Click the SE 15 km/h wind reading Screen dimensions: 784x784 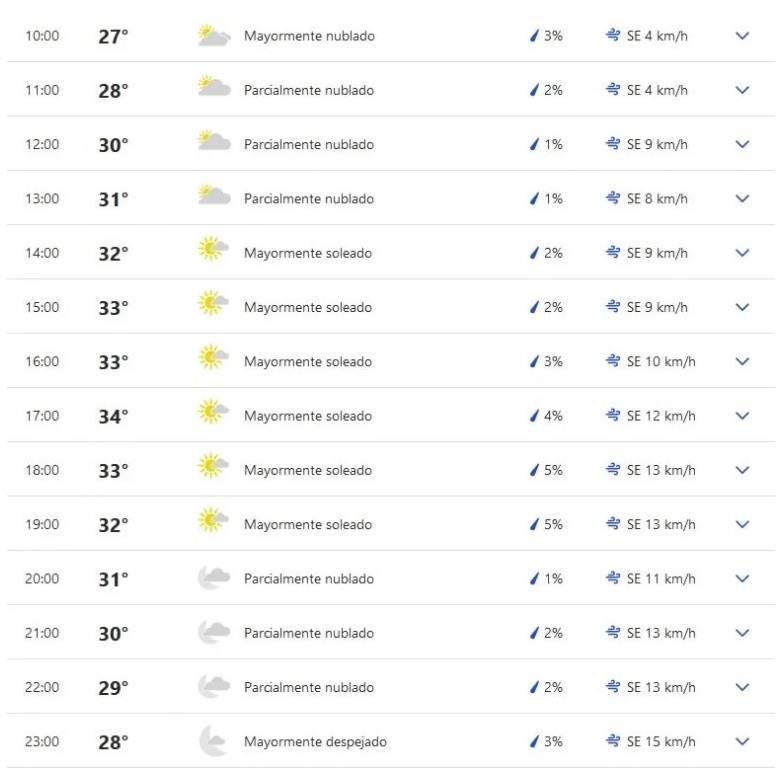point(661,741)
